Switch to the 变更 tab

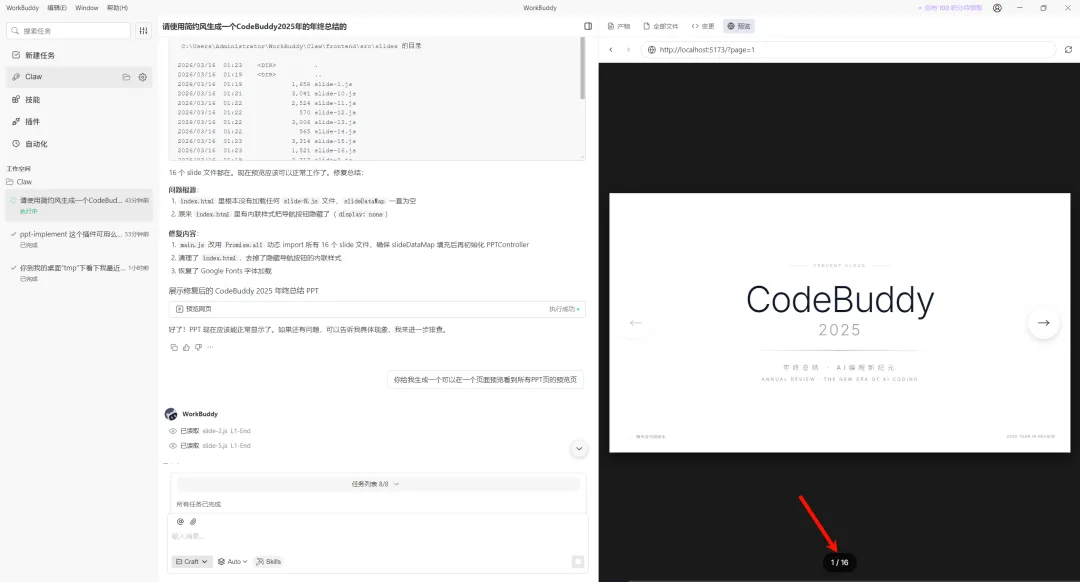[703, 26]
